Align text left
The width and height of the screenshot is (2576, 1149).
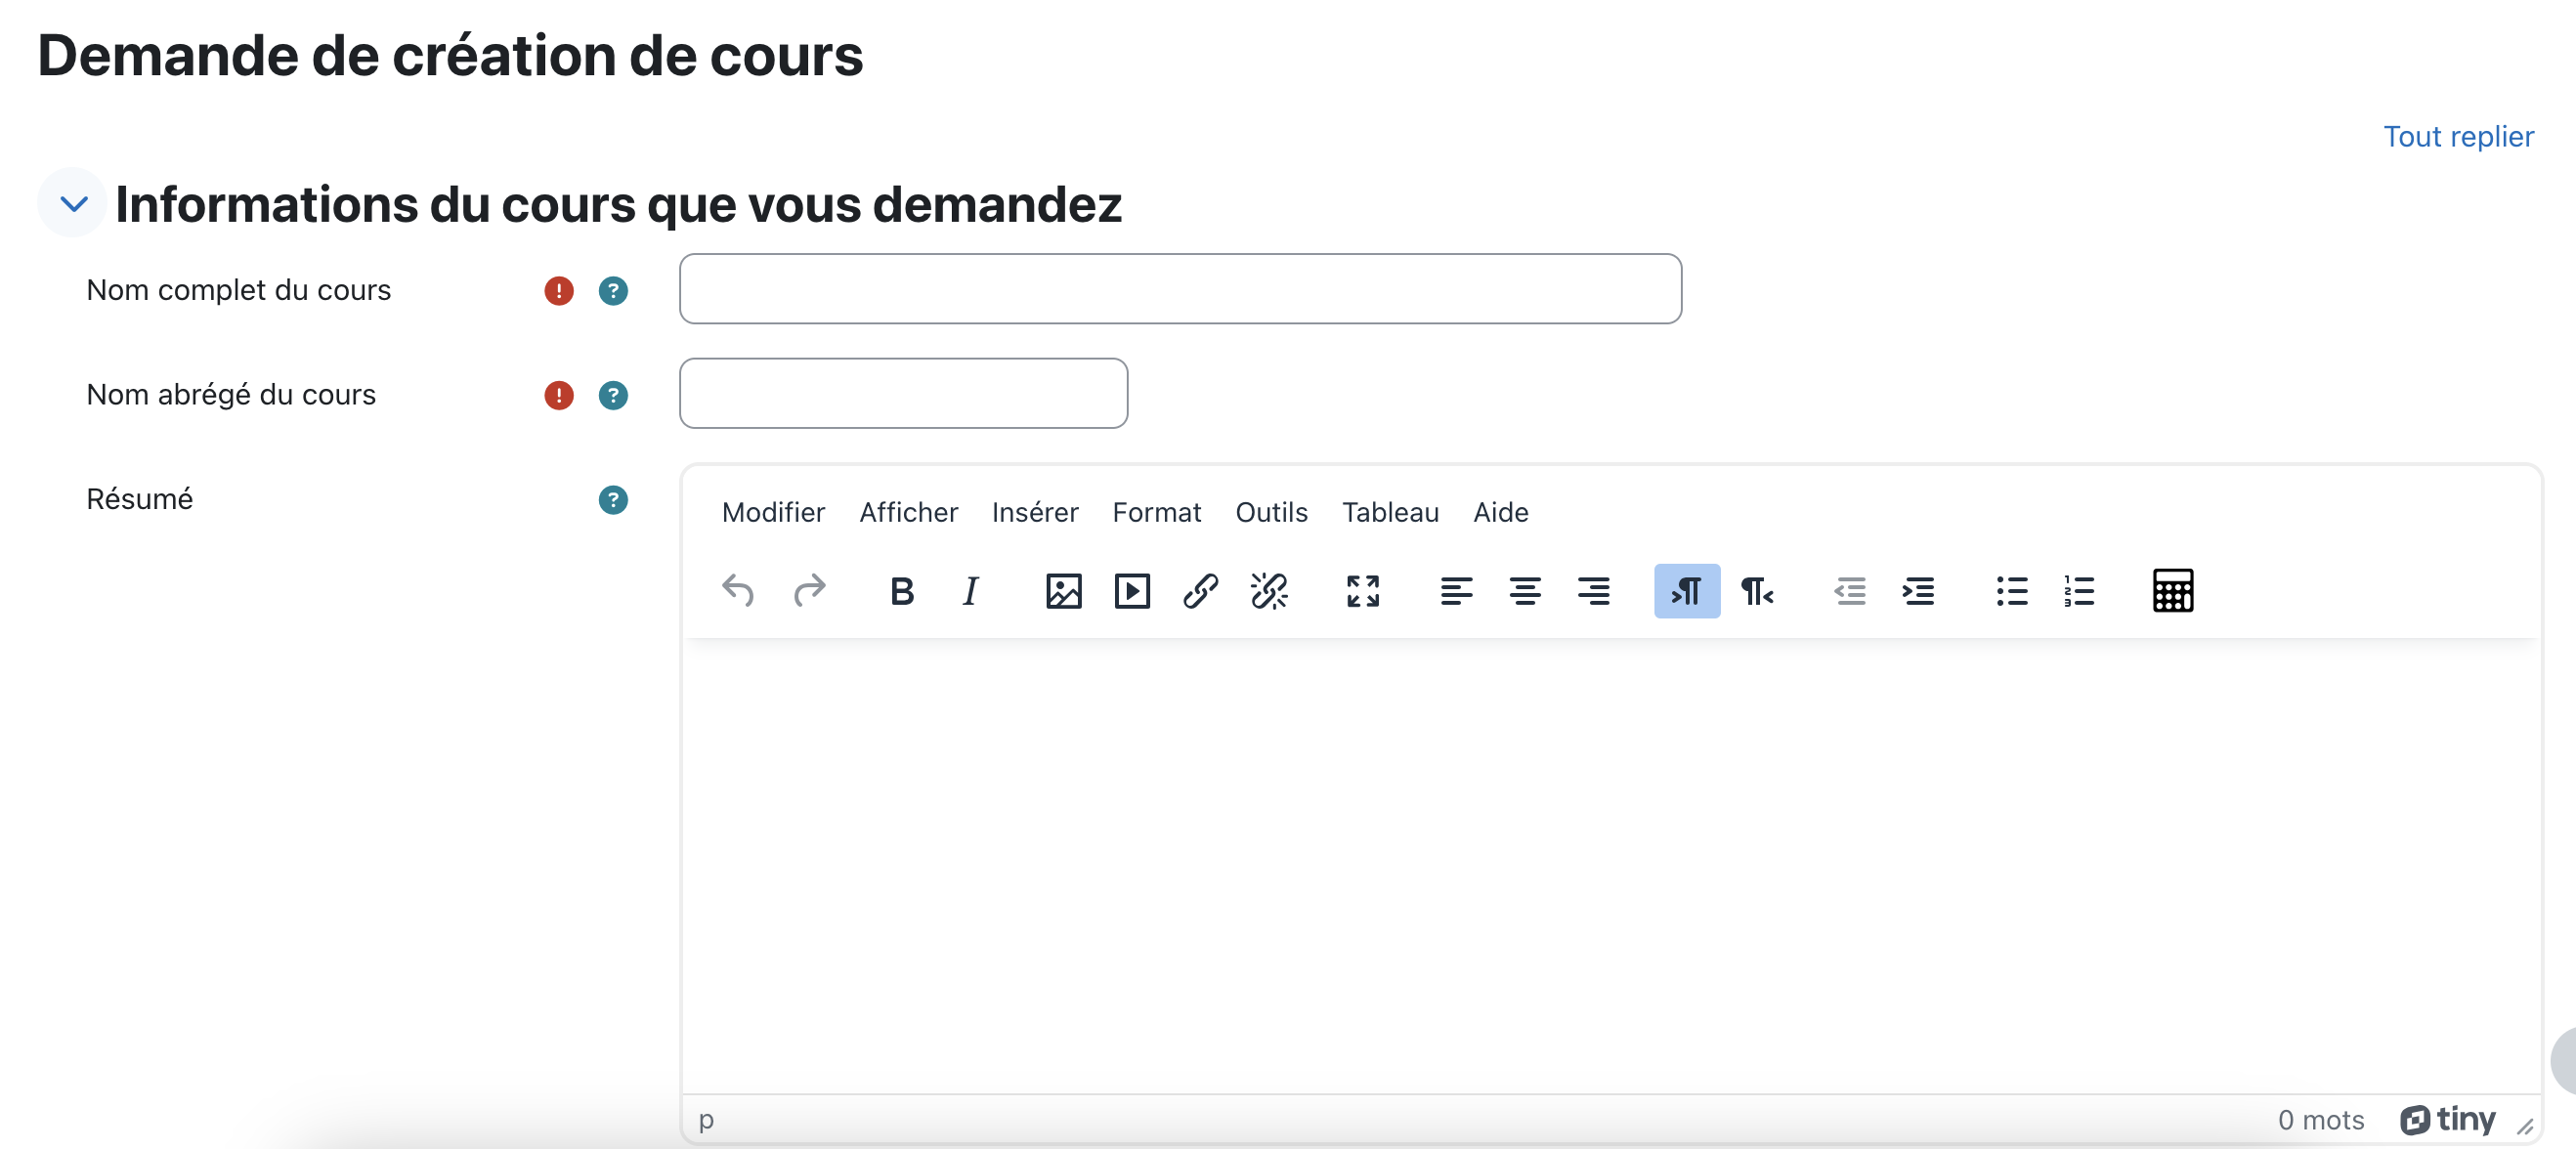click(1456, 591)
